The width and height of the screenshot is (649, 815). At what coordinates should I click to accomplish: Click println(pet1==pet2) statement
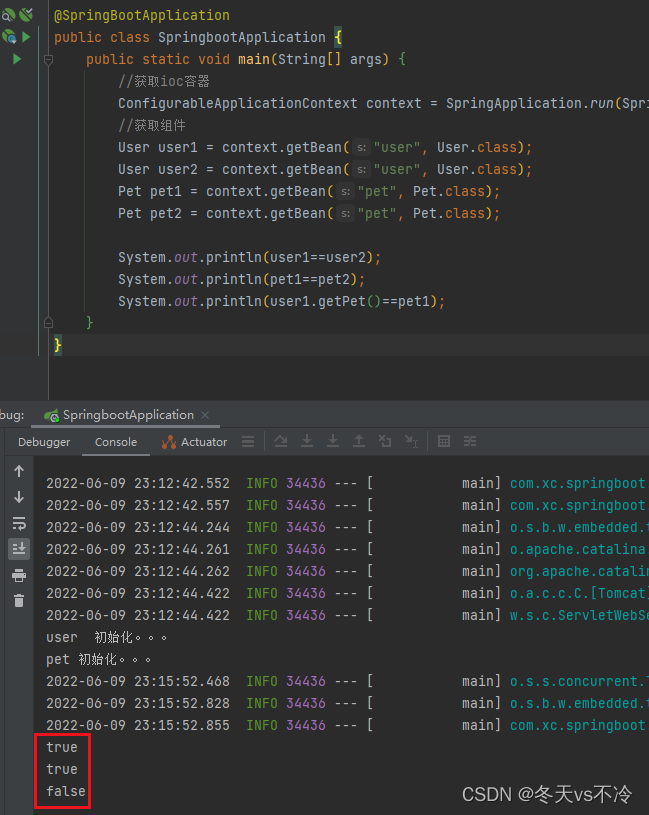coord(242,280)
